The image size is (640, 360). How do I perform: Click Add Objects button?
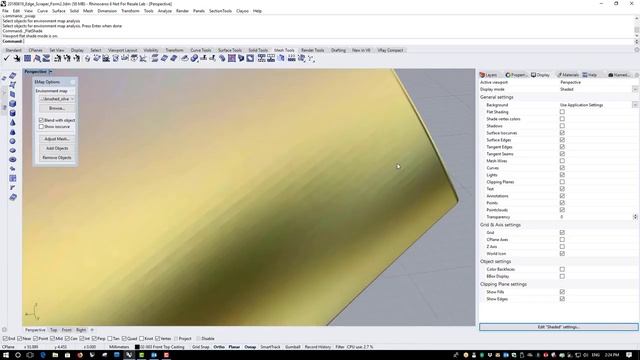(57, 149)
